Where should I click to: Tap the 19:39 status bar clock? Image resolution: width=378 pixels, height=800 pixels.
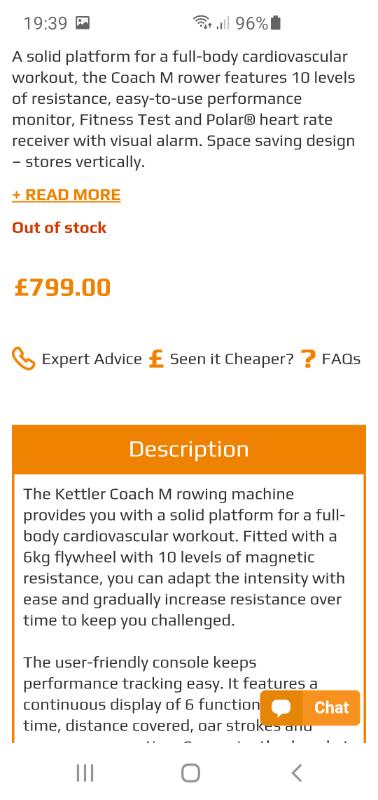(45, 23)
